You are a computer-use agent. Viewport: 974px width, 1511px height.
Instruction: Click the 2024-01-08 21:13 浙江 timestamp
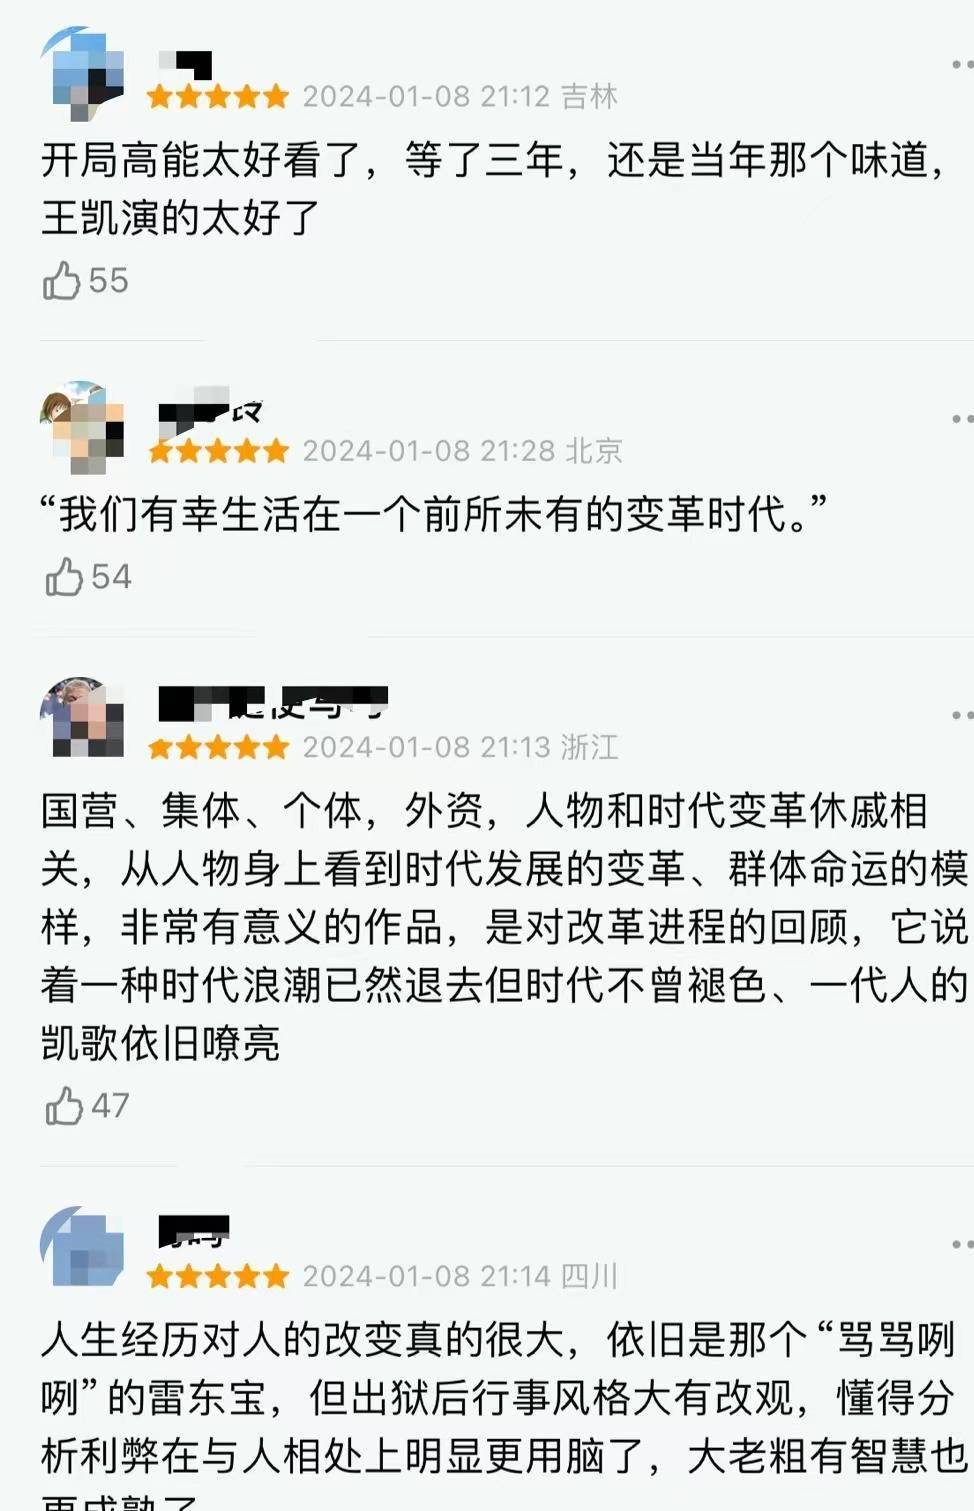coord(461,747)
